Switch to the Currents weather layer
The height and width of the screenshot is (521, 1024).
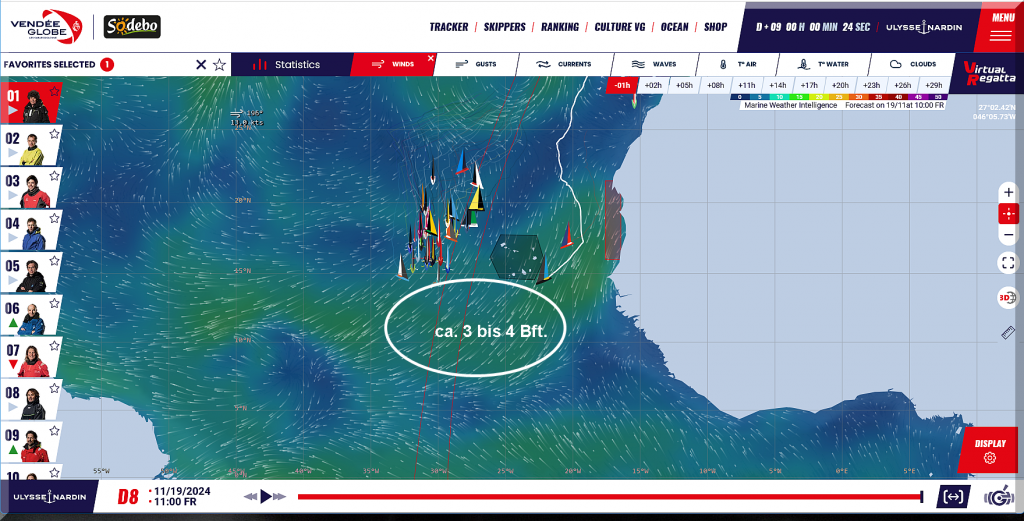click(565, 64)
